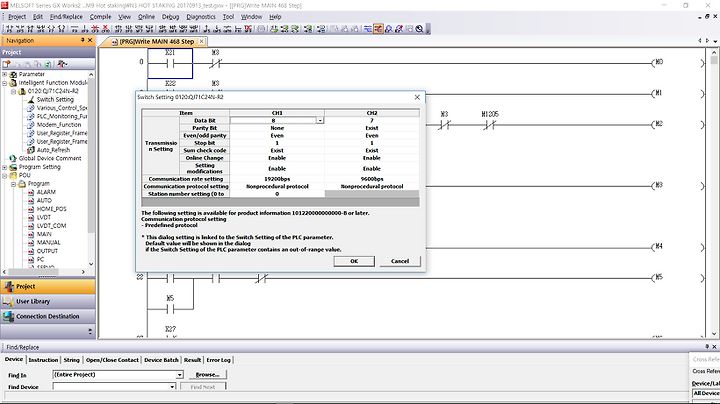Close the [PRG]Write MAIN 468 Step tab
This screenshot has height=404, width=720.
click(201, 41)
